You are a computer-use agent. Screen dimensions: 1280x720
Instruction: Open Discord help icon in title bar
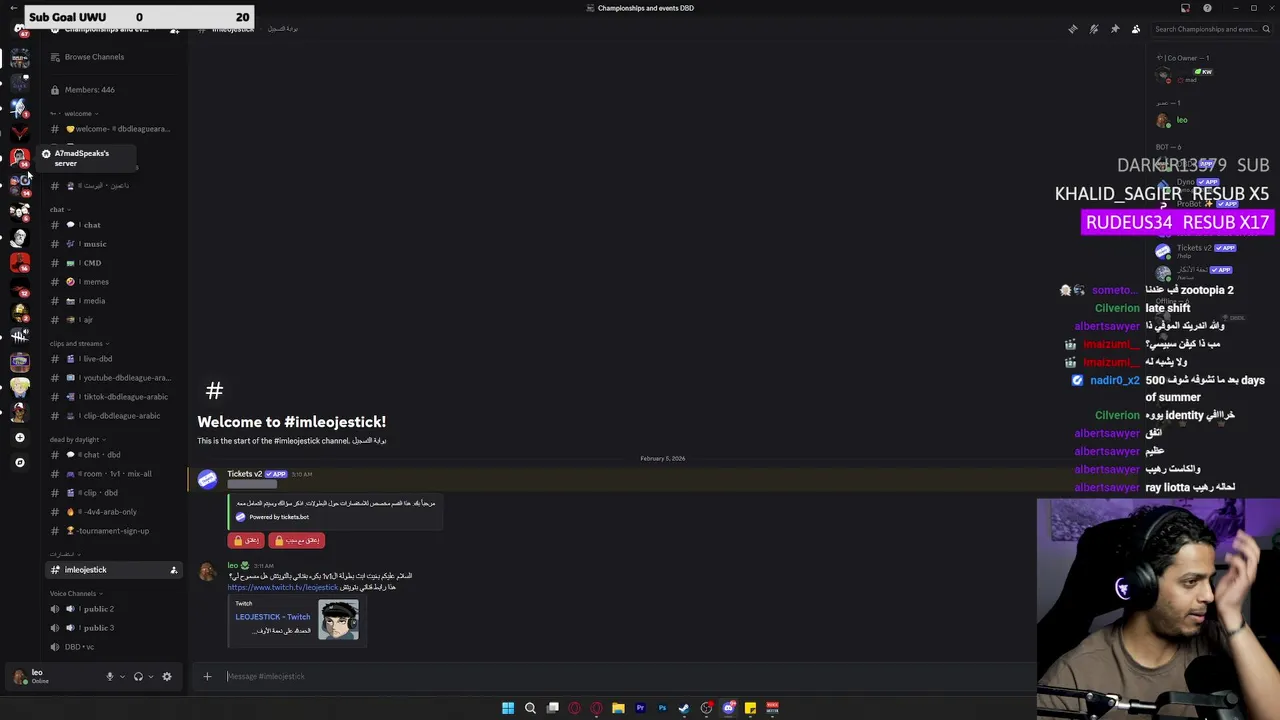(x=1207, y=8)
